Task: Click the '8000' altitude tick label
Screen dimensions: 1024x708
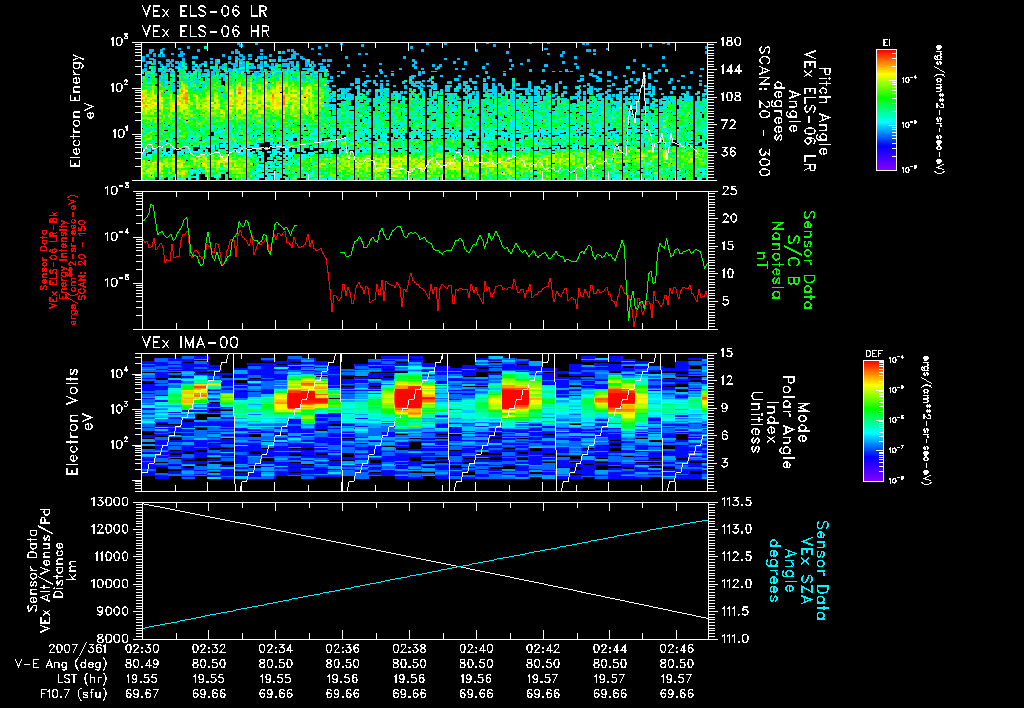Action: pos(112,639)
